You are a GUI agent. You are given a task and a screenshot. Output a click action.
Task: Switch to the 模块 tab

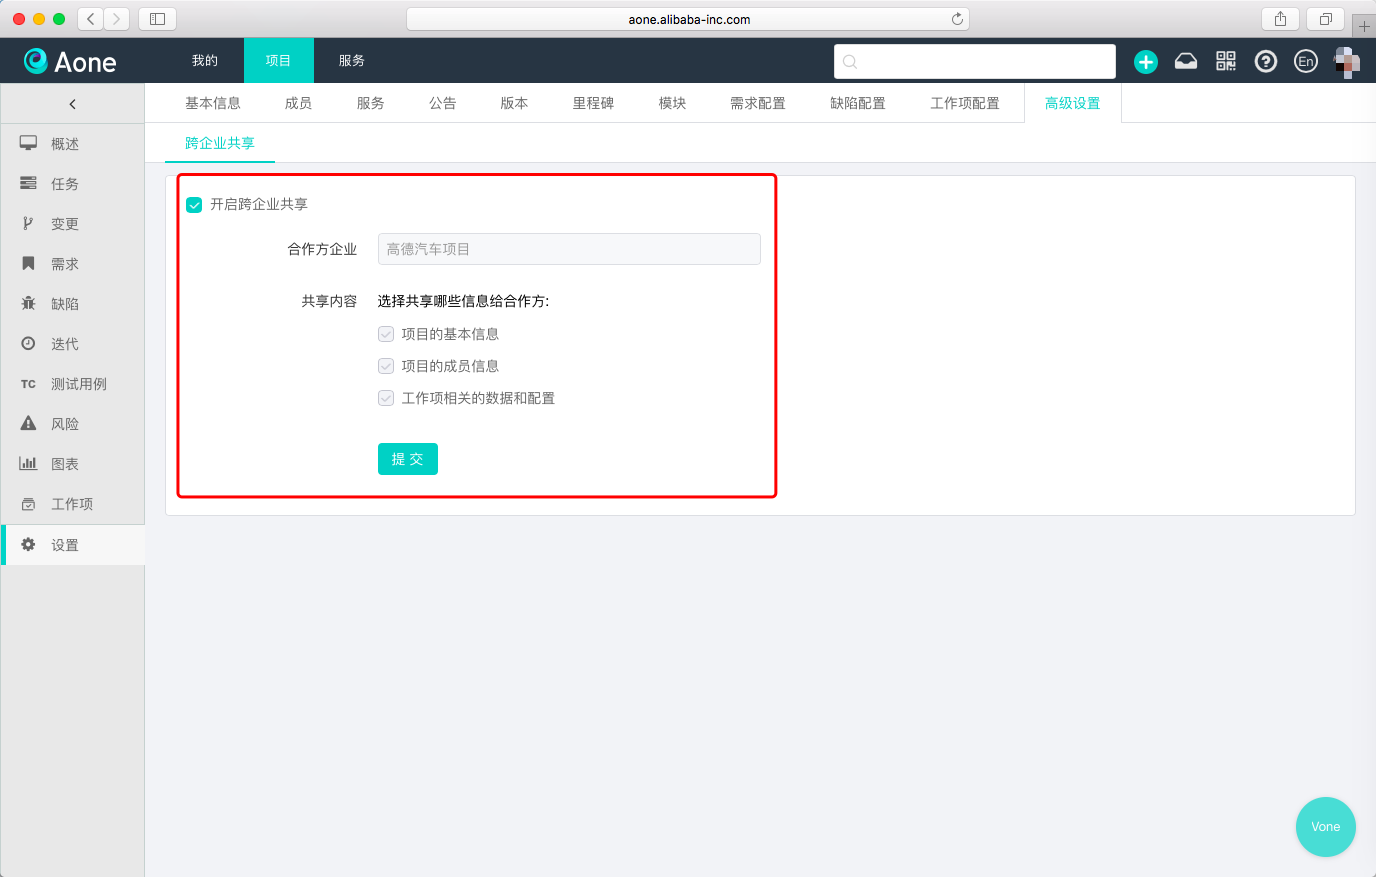(x=672, y=103)
